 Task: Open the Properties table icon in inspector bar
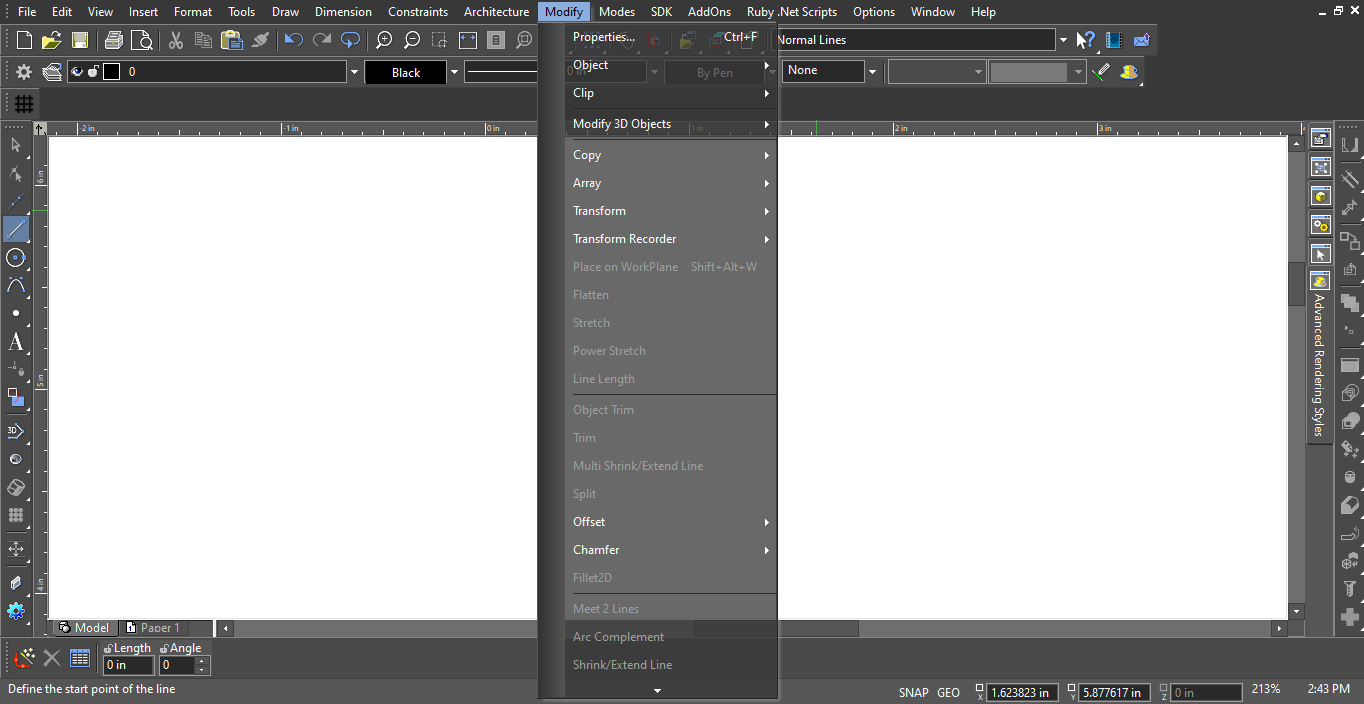pyautogui.click(x=80, y=658)
